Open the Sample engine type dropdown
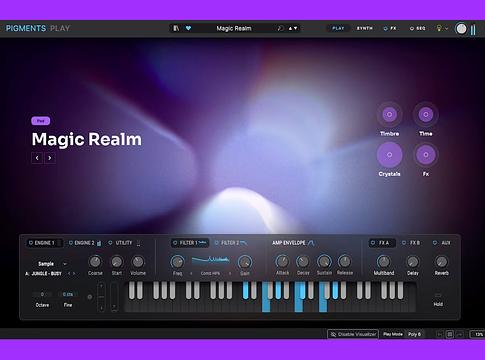The width and height of the screenshot is (485, 360). [x=52, y=264]
